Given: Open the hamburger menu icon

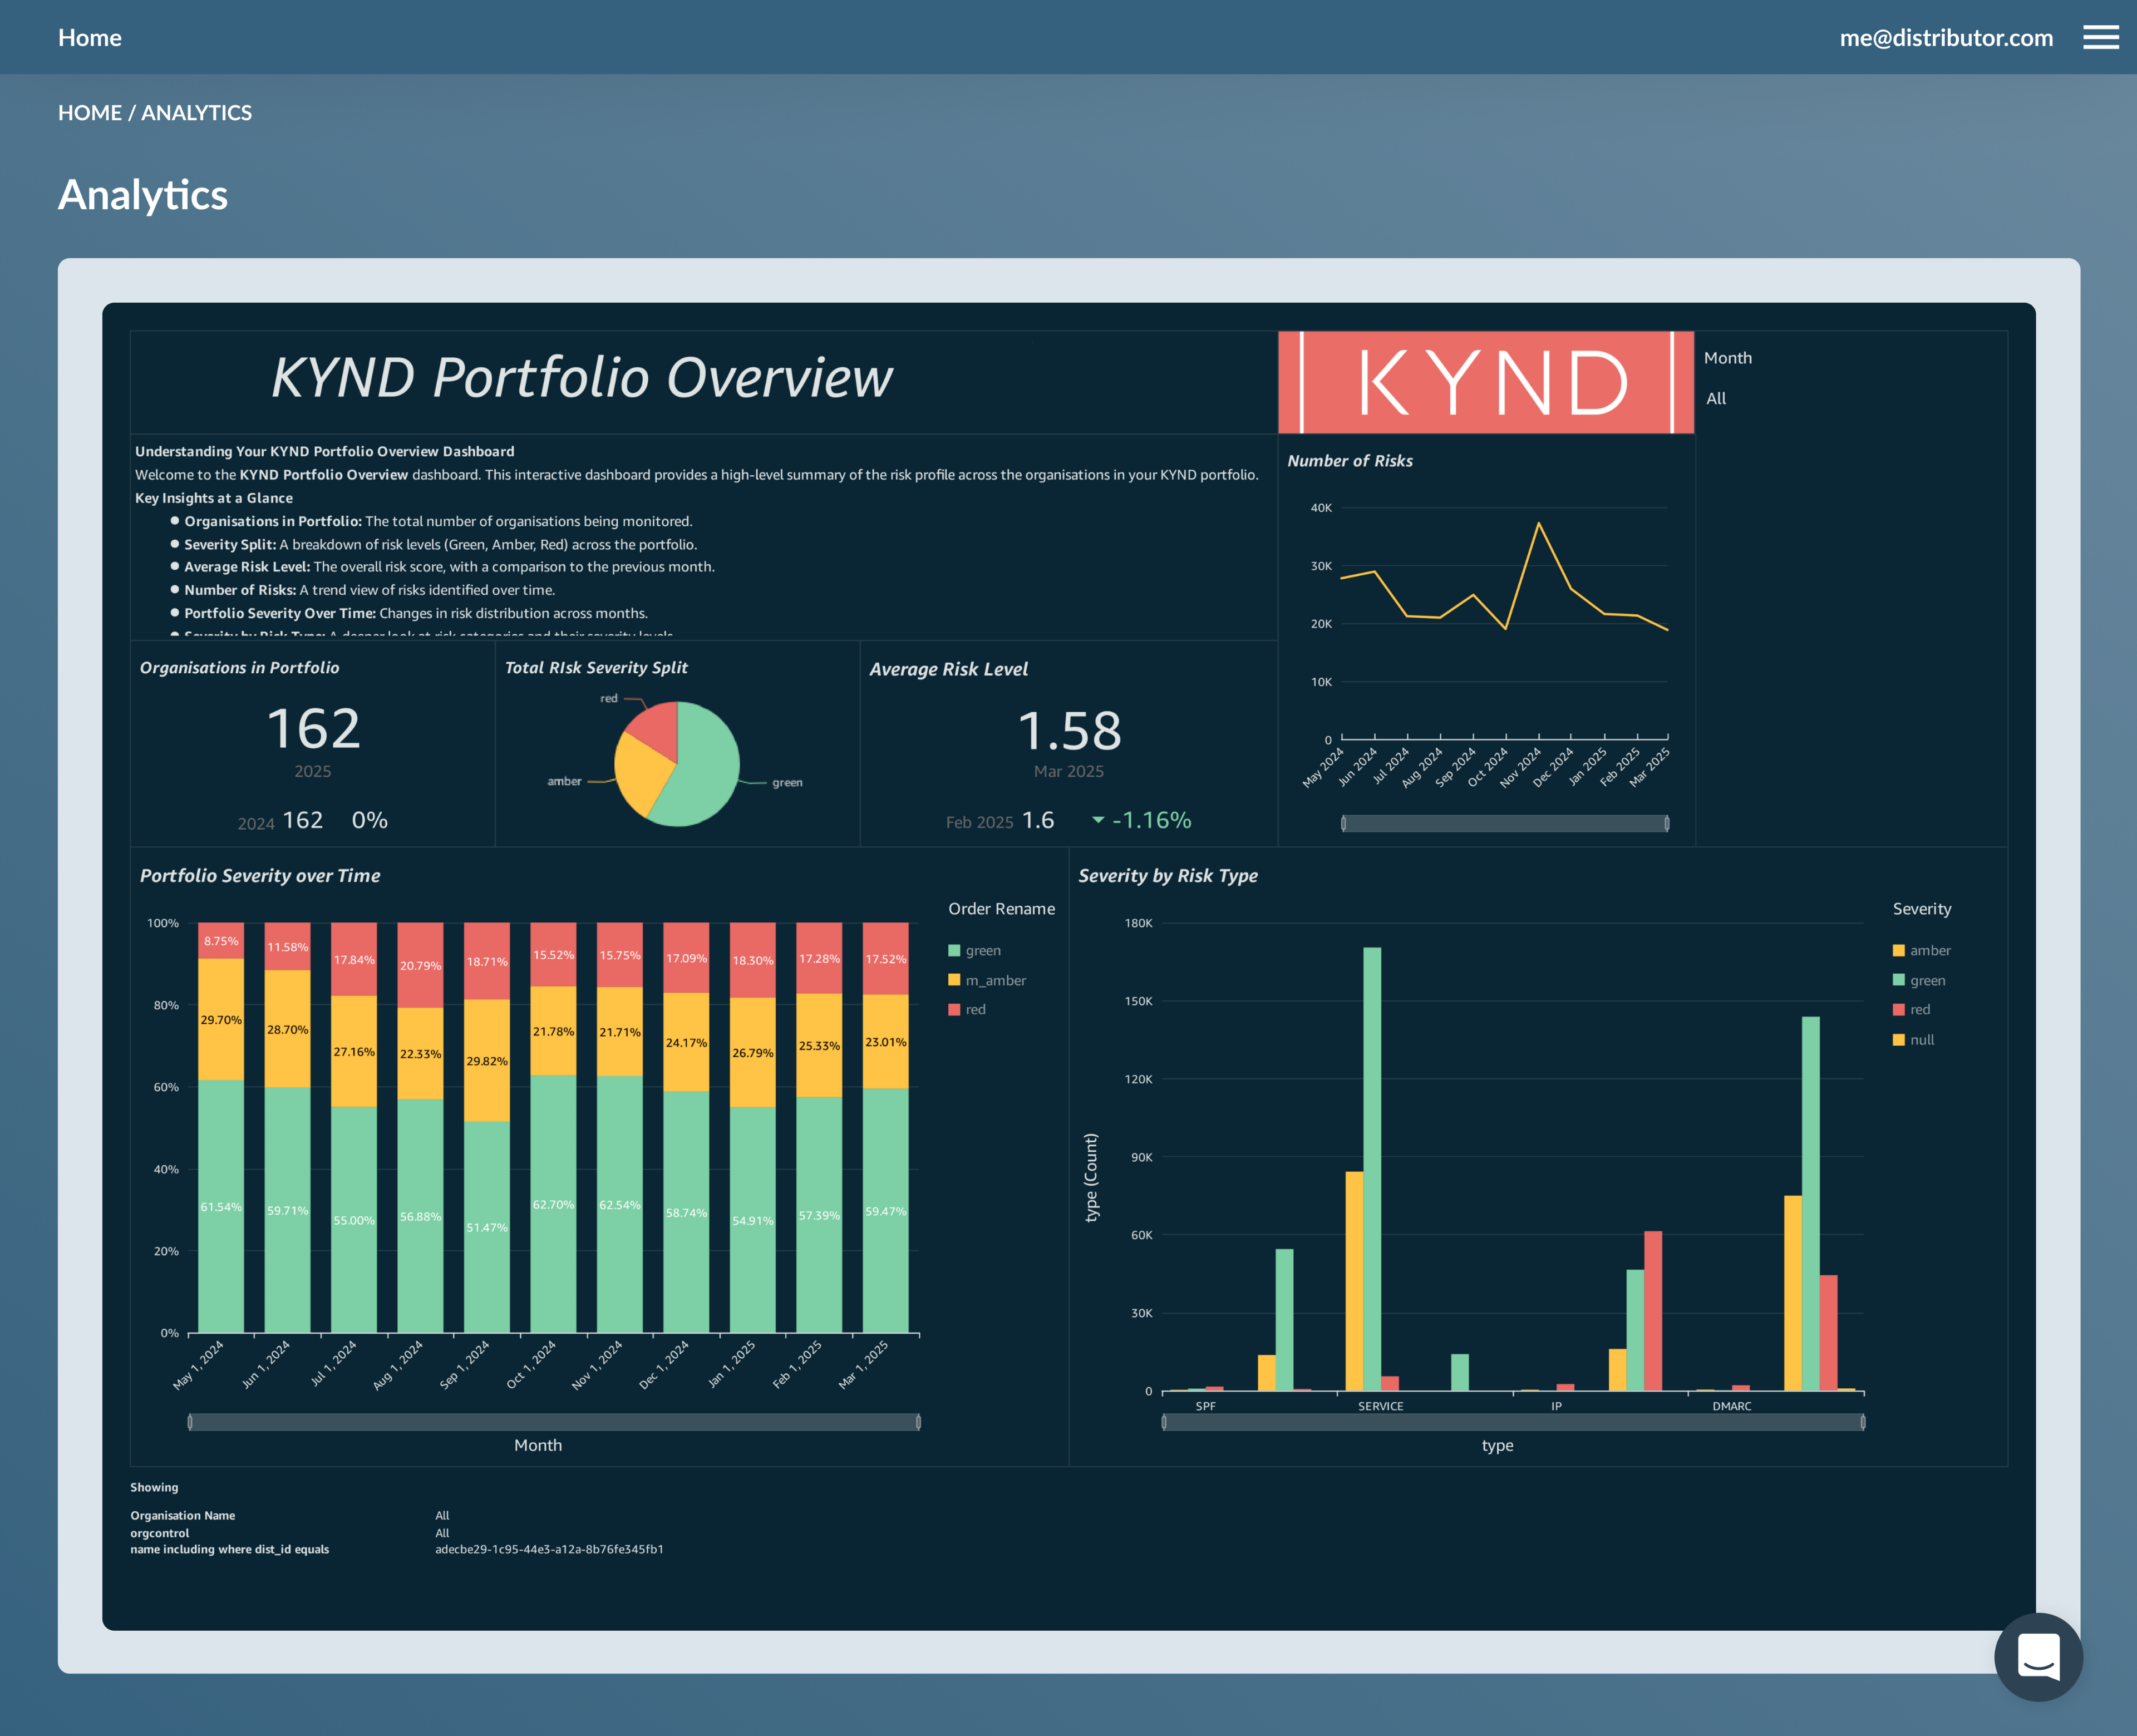Looking at the screenshot, I should coord(2100,37).
